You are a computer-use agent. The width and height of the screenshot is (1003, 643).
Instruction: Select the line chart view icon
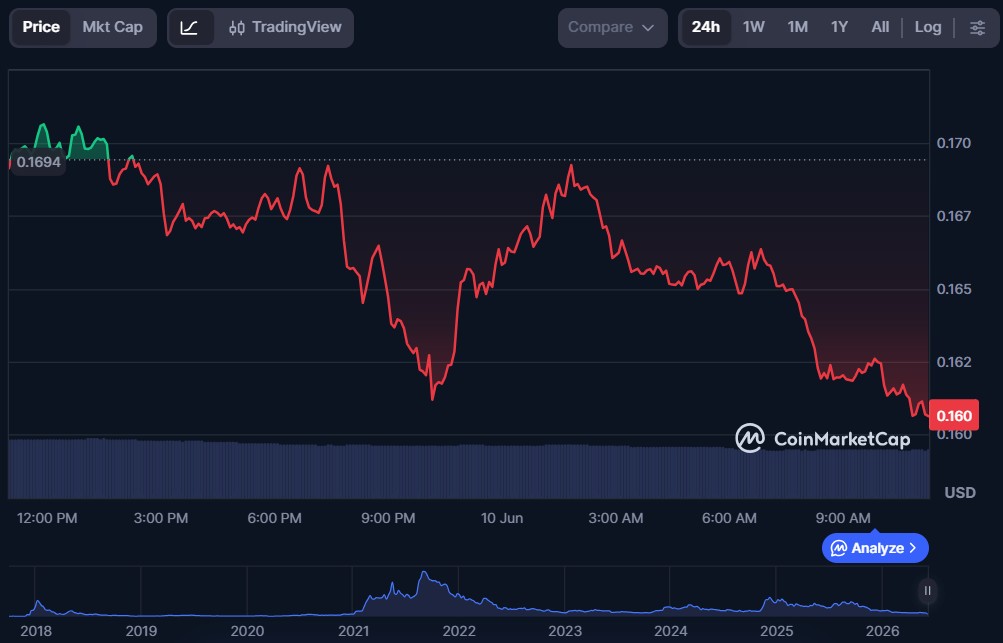coord(189,28)
